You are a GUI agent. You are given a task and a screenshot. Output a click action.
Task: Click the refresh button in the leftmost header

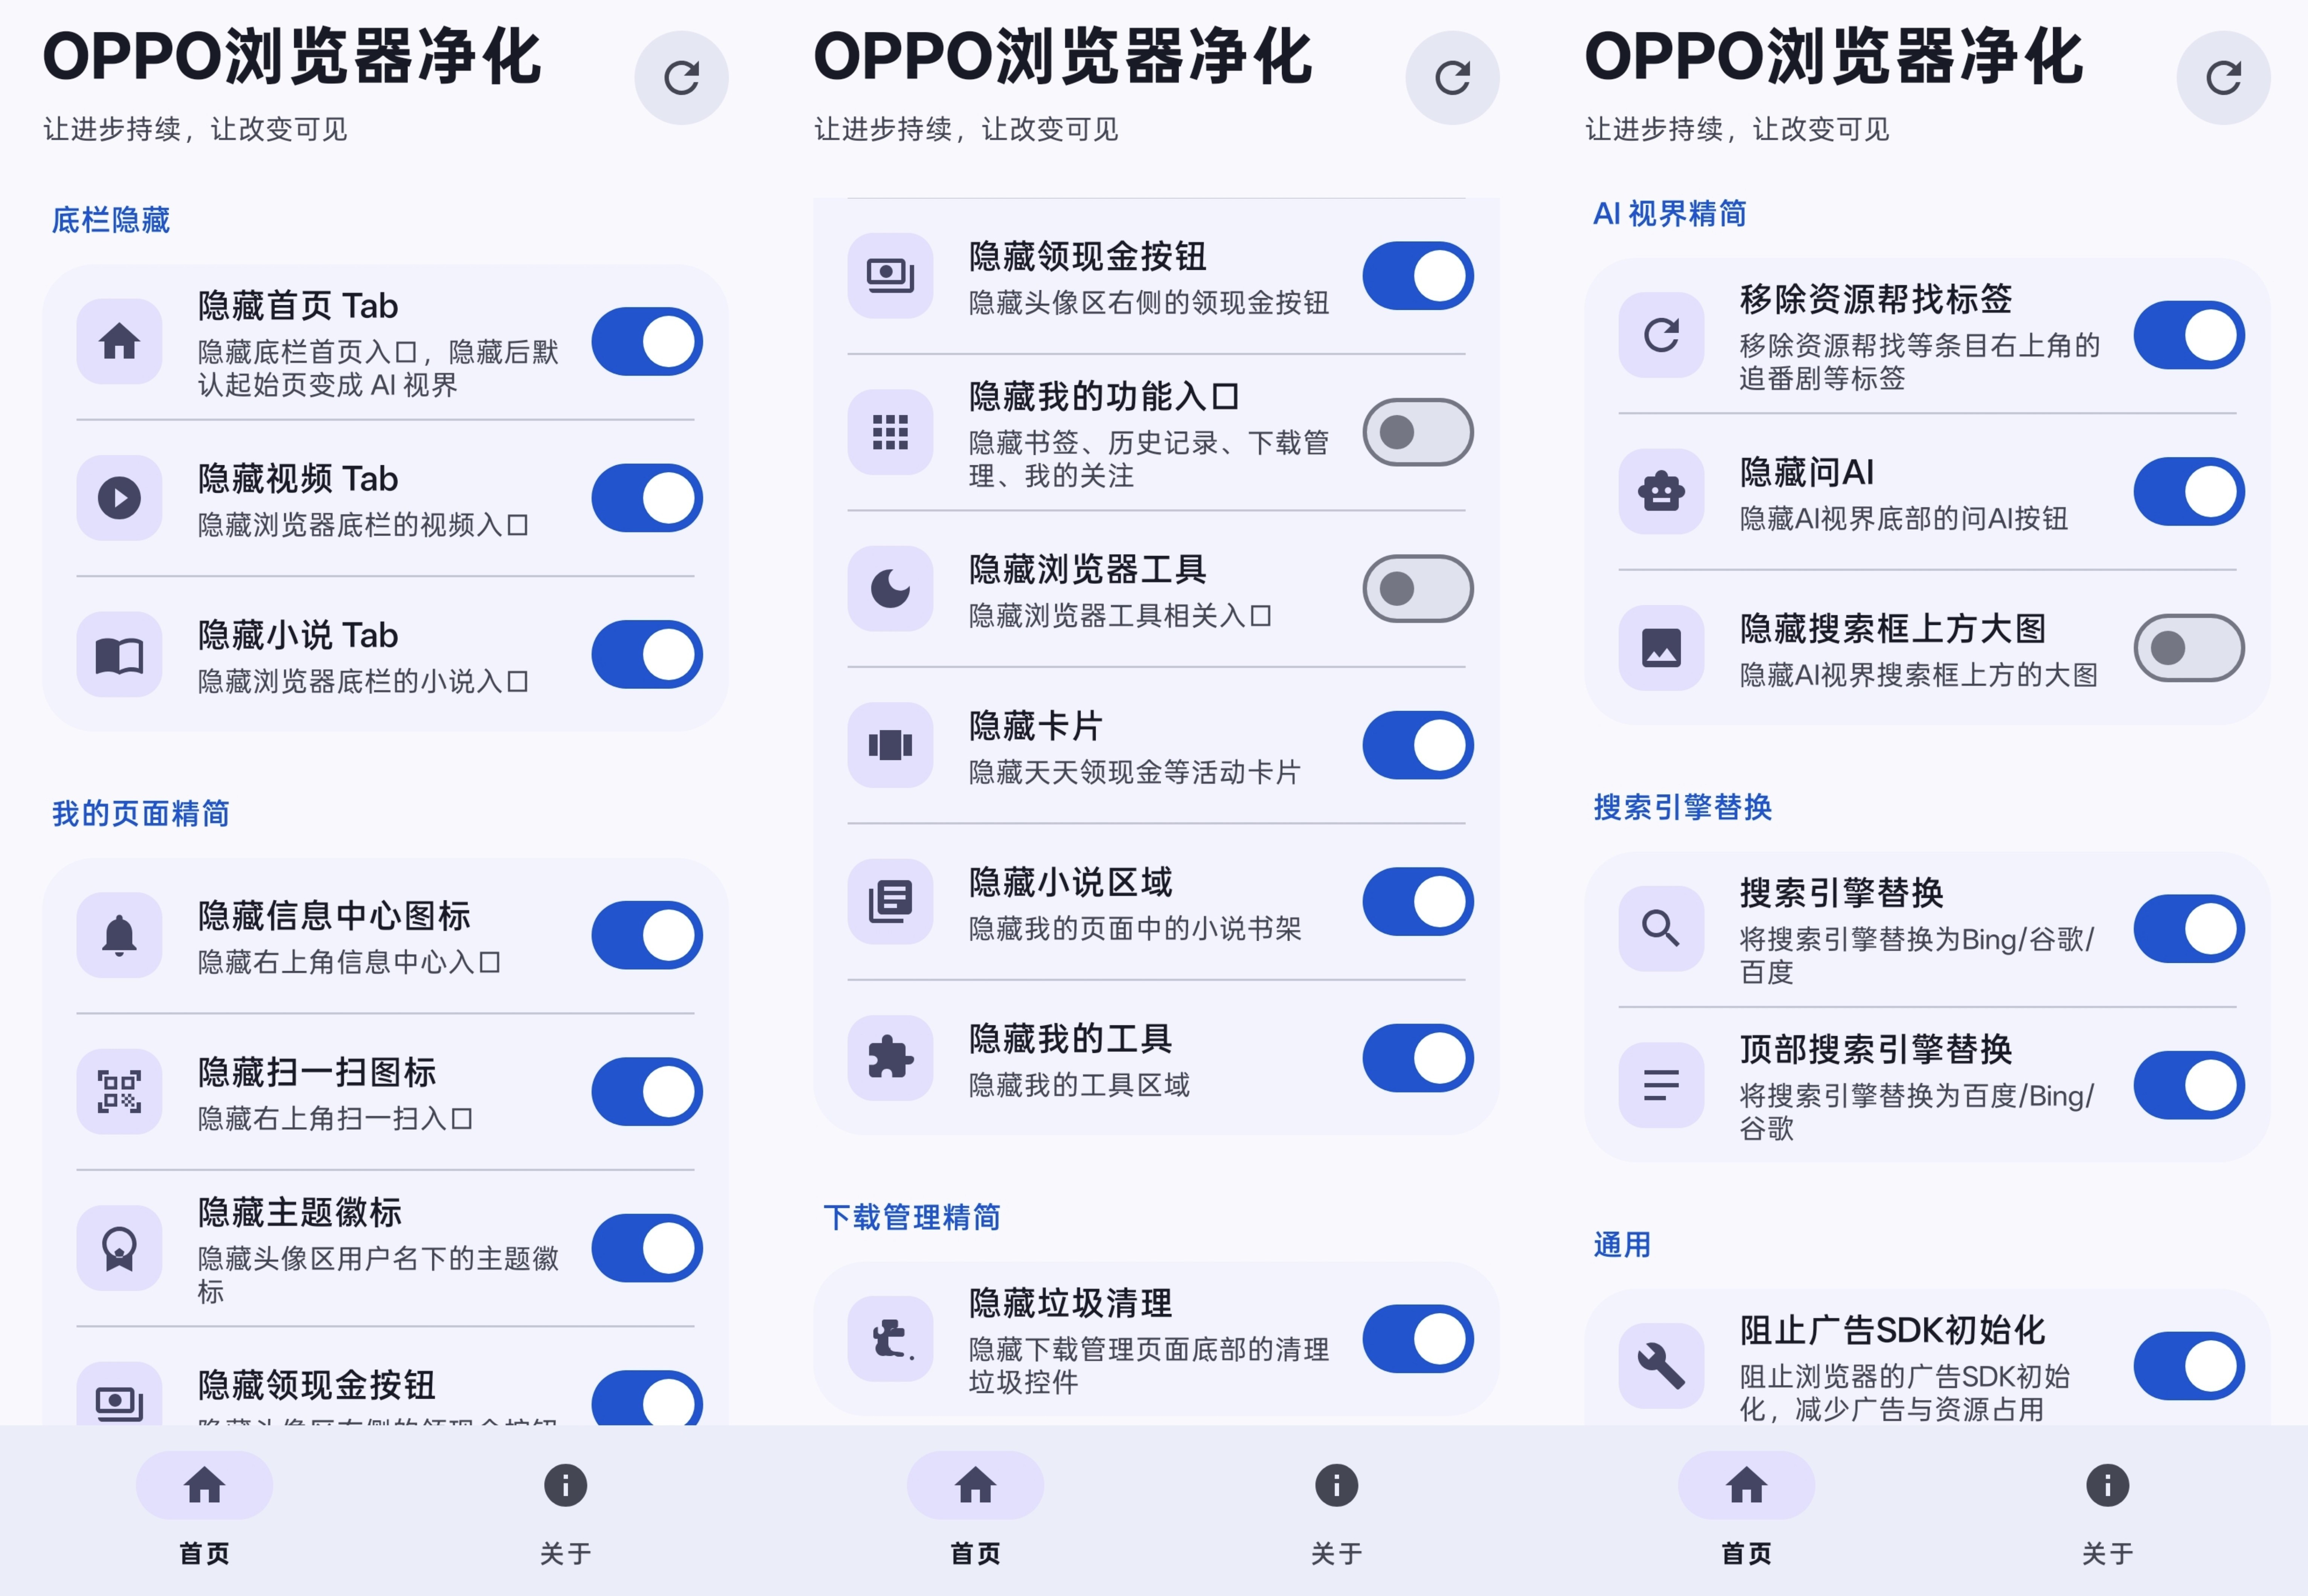pyautogui.click(x=681, y=78)
